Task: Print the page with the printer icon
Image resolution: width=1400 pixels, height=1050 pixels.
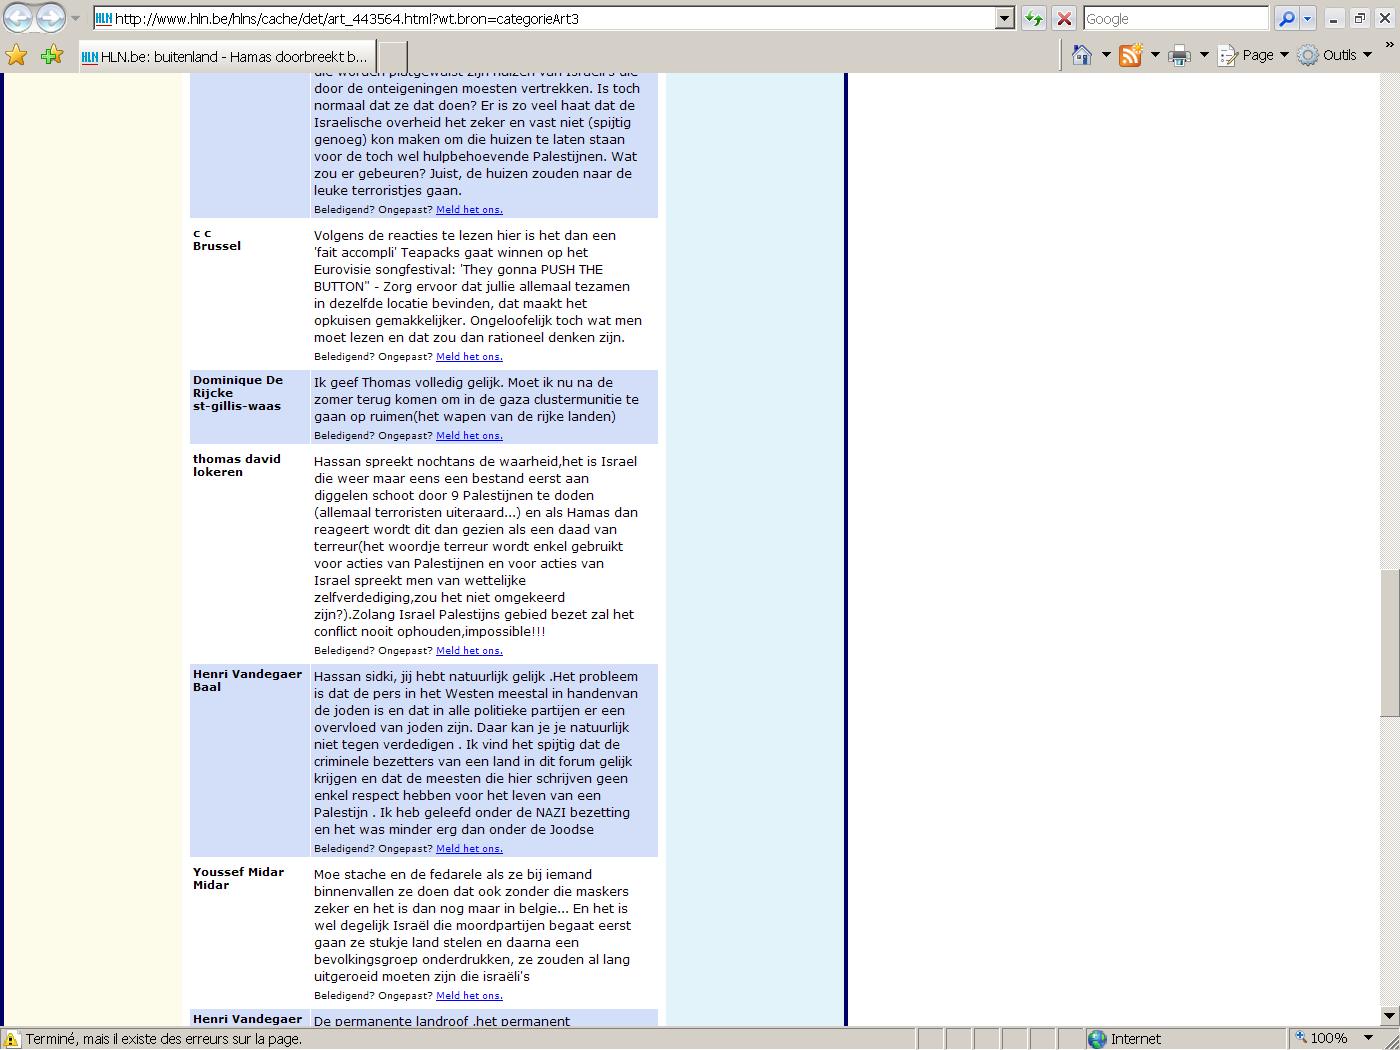Action: (x=1180, y=55)
